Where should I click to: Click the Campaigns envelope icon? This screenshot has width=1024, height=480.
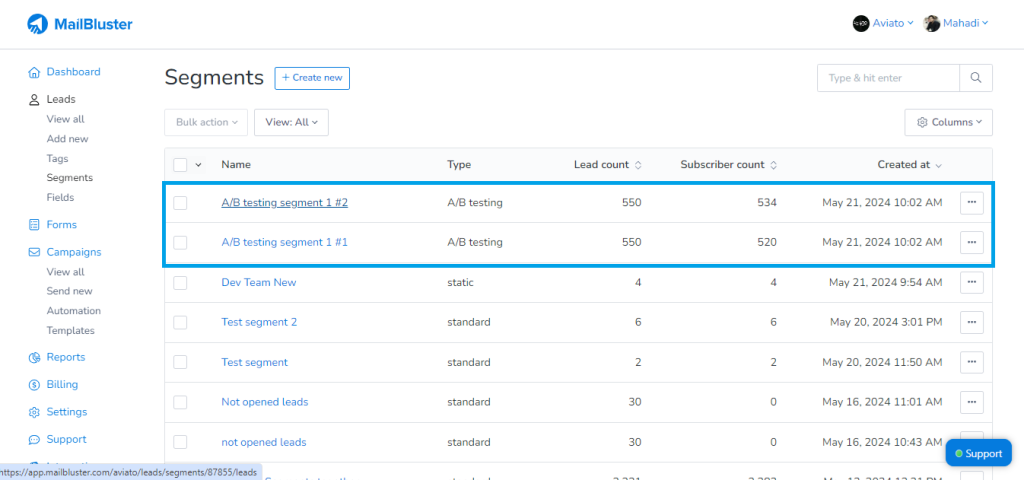34,252
